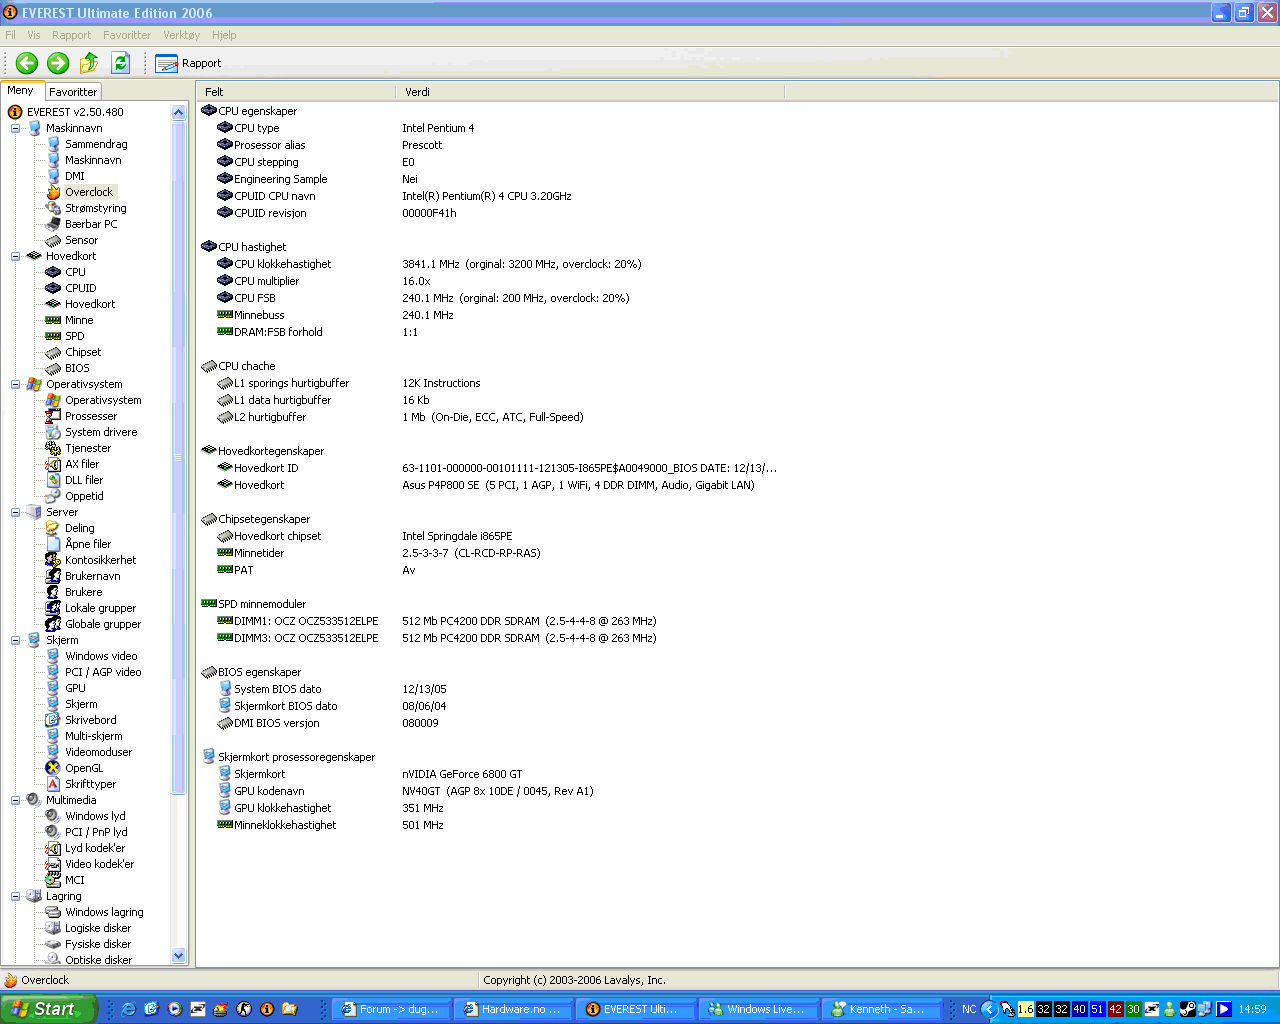Click the BIOS chip icon in tree

[53, 368]
